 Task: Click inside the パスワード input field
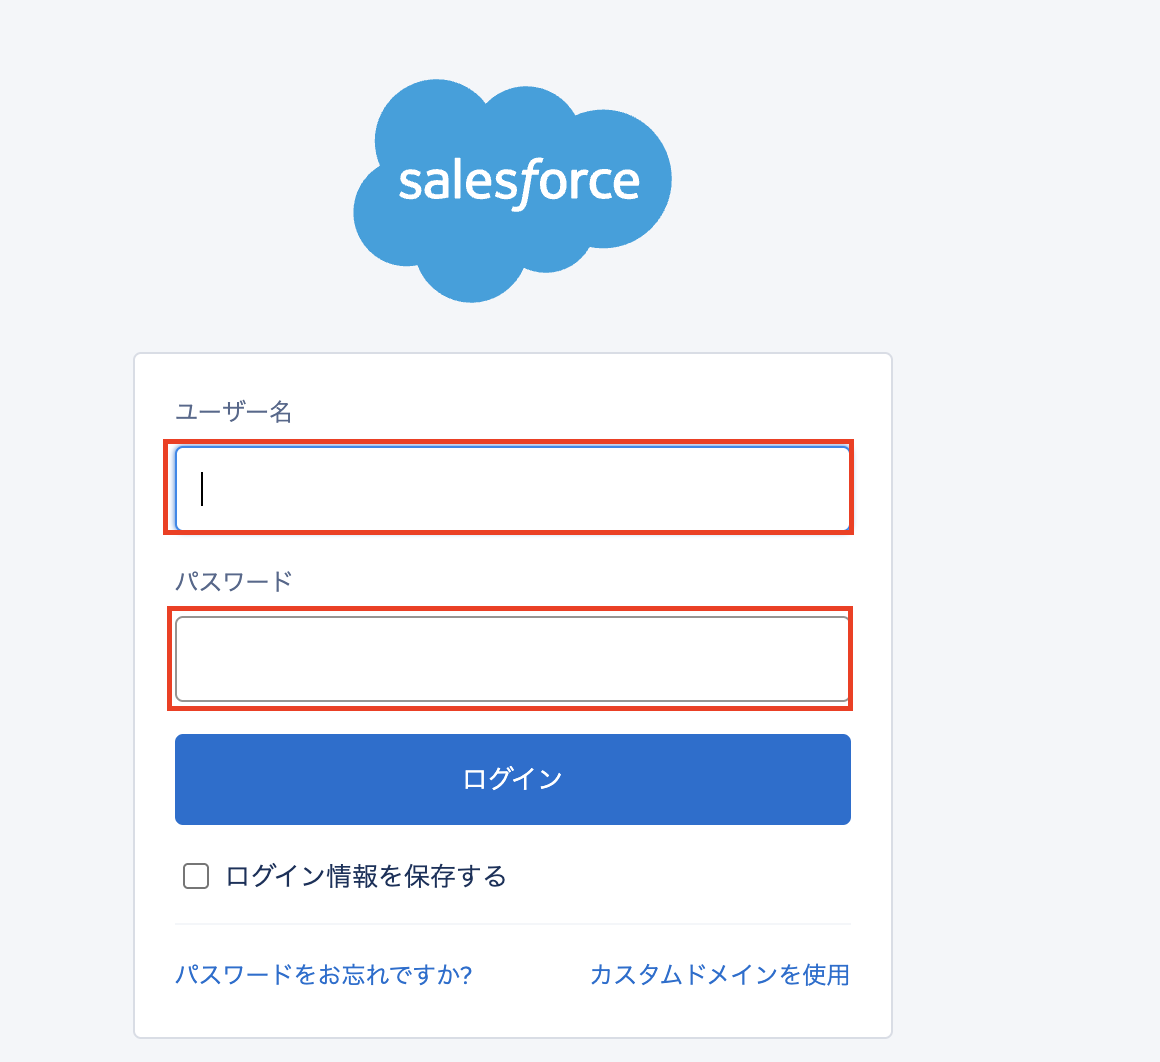click(512, 658)
